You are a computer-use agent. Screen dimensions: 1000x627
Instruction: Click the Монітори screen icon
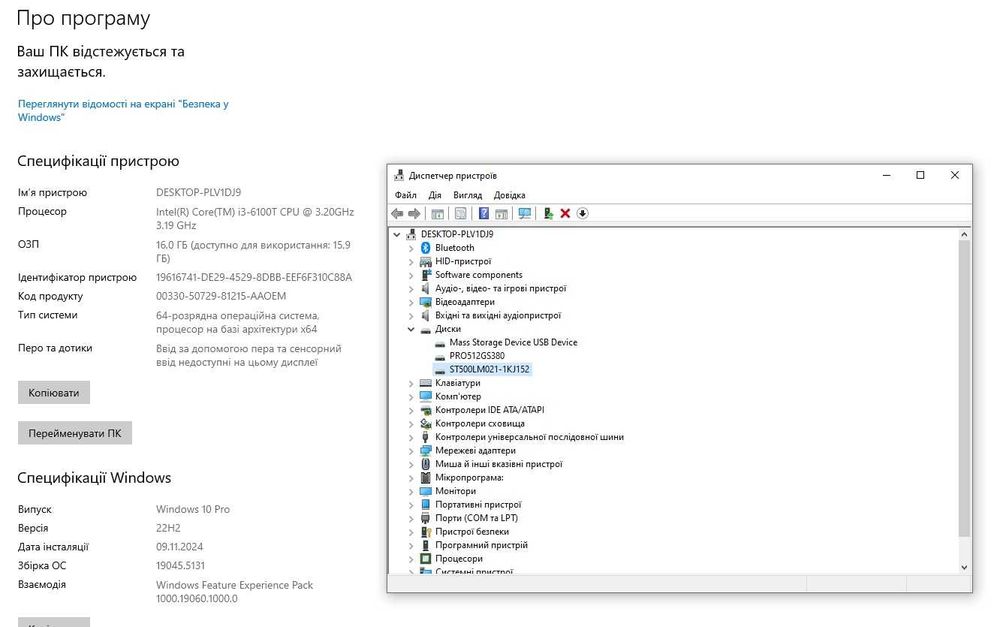tap(425, 491)
